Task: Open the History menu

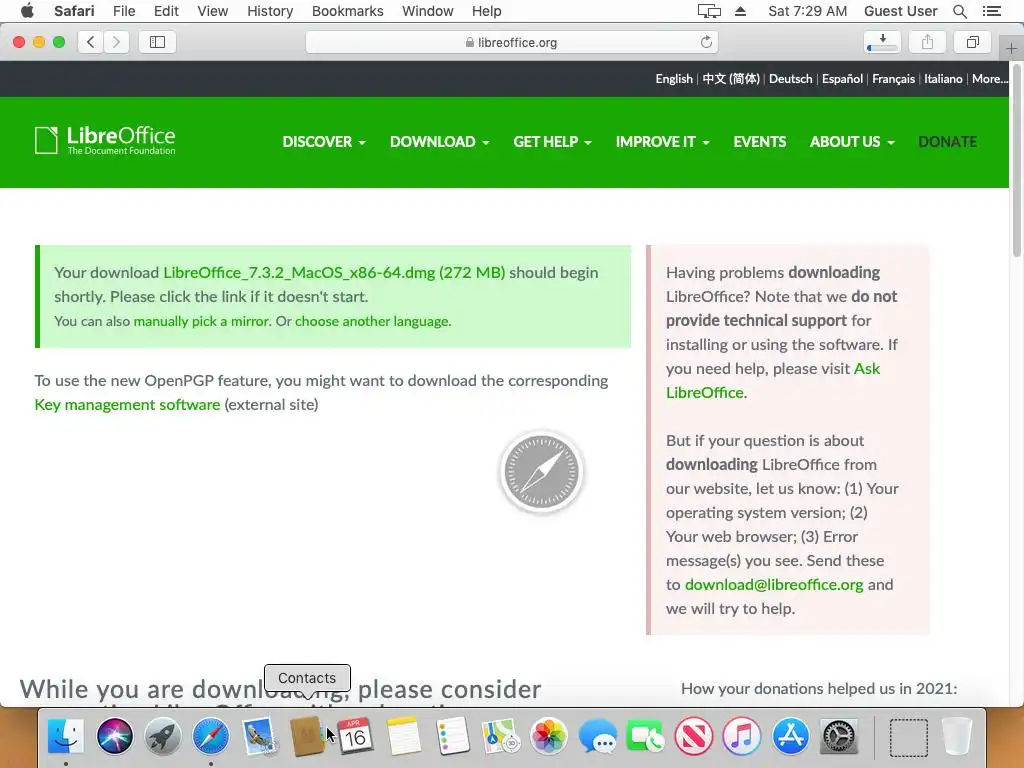Action: click(270, 11)
